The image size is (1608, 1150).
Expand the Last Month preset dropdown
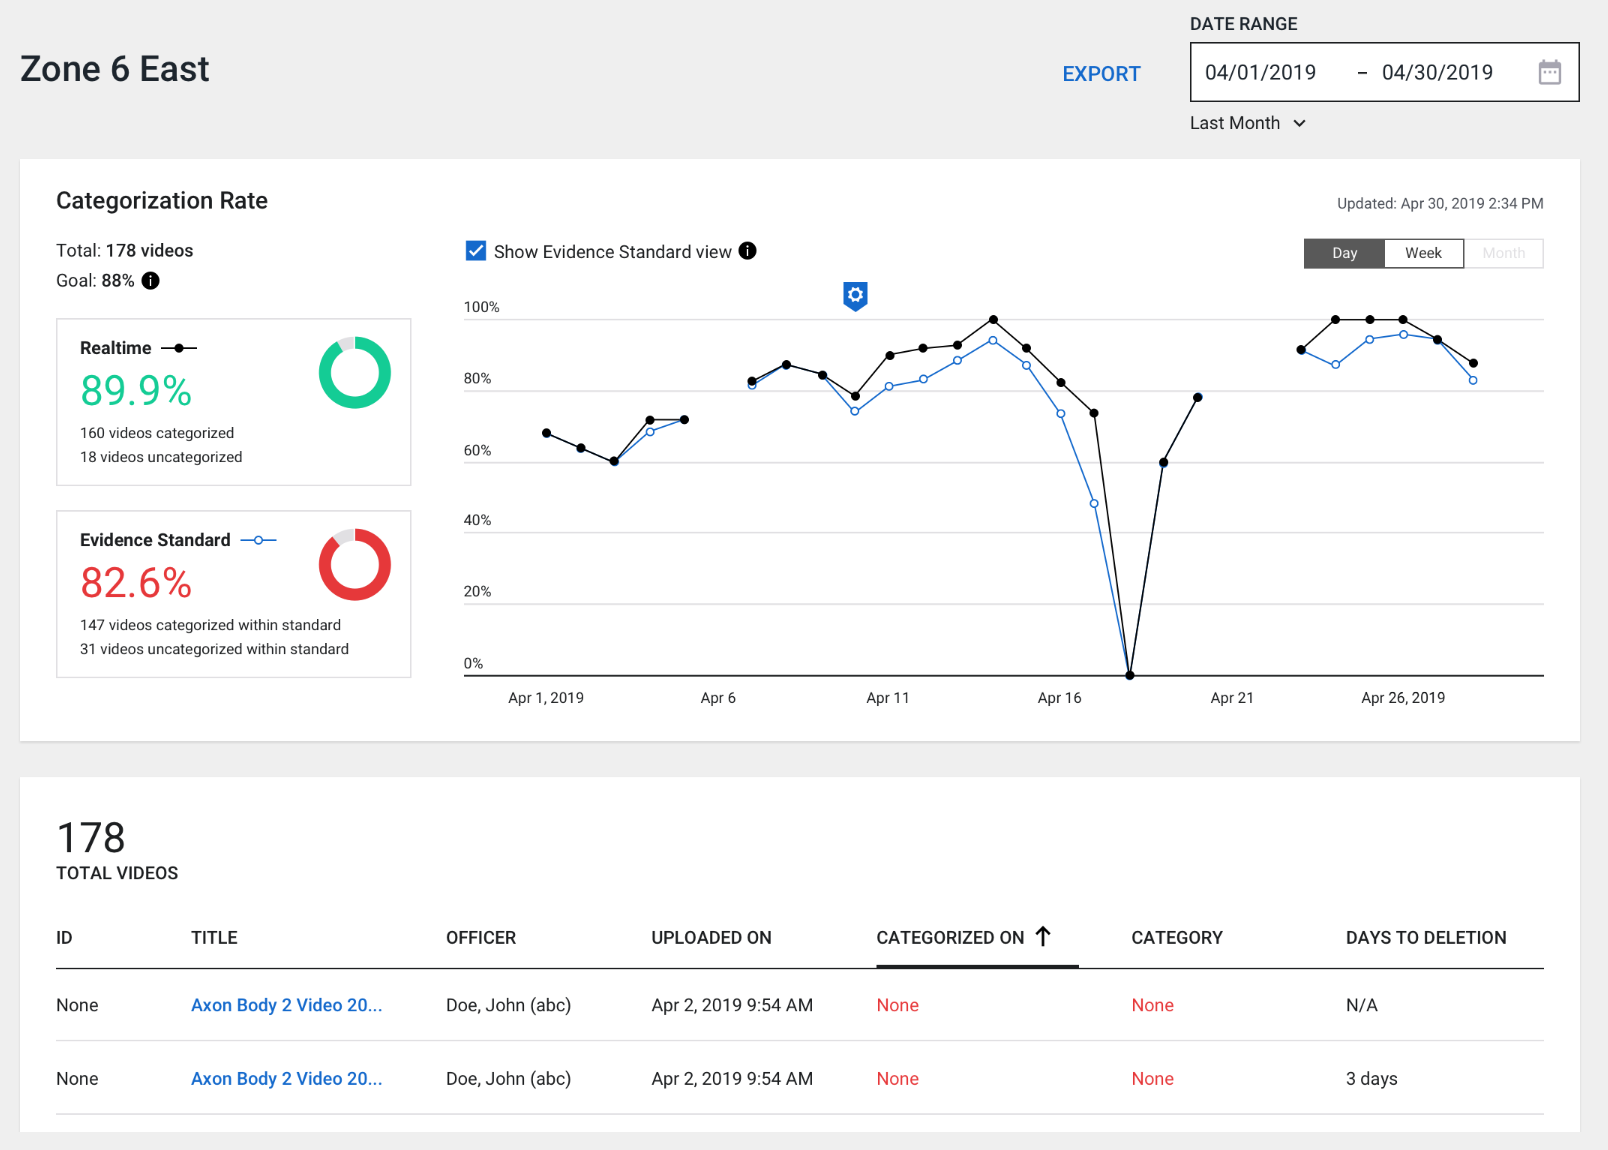click(x=1247, y=123)
